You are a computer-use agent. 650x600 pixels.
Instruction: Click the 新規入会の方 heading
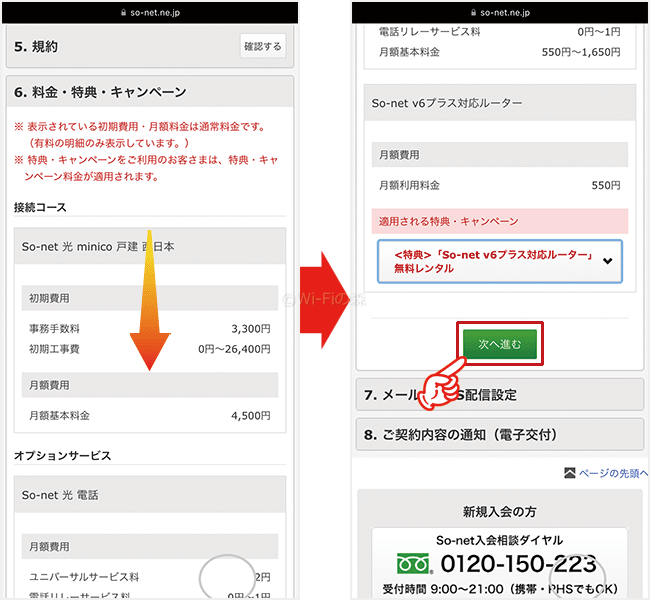500,512
